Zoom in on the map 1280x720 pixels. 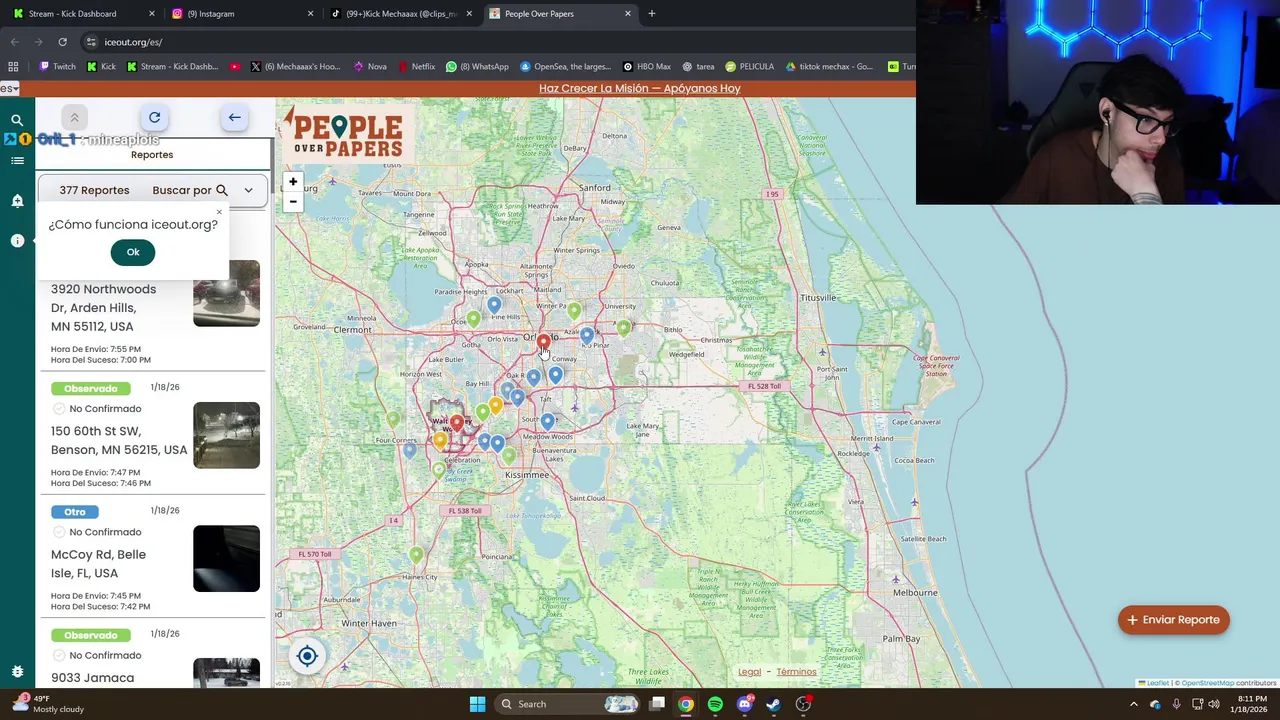293,182
